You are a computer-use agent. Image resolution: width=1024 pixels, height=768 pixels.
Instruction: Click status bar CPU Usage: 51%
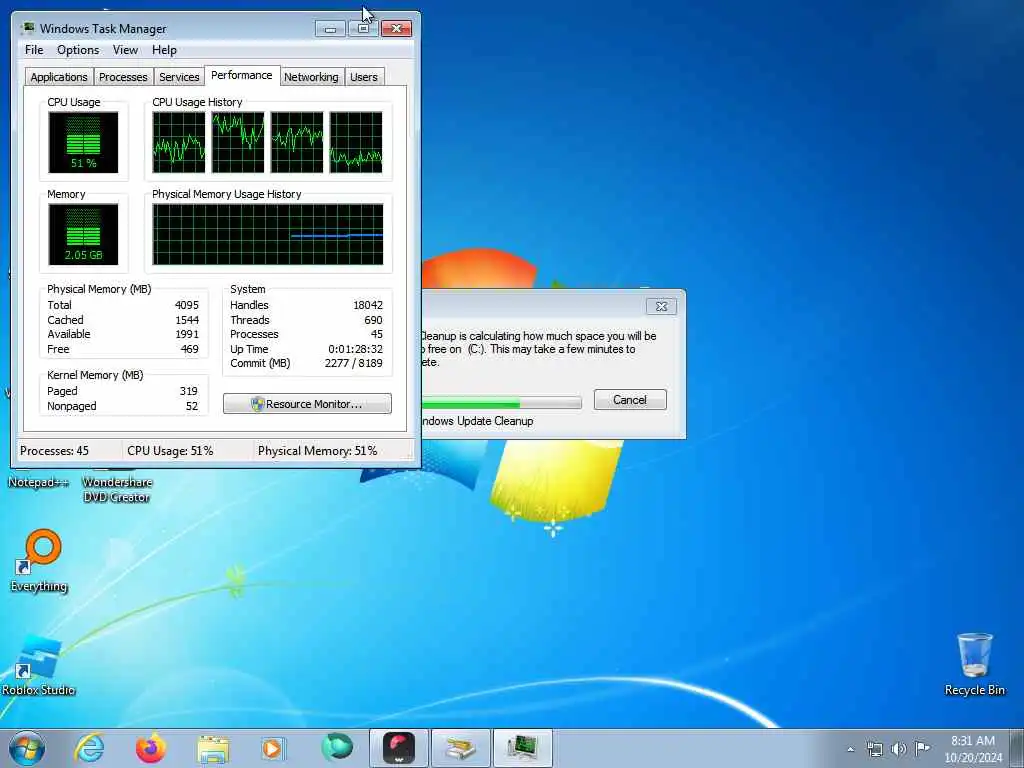click(x=170, y=451)
